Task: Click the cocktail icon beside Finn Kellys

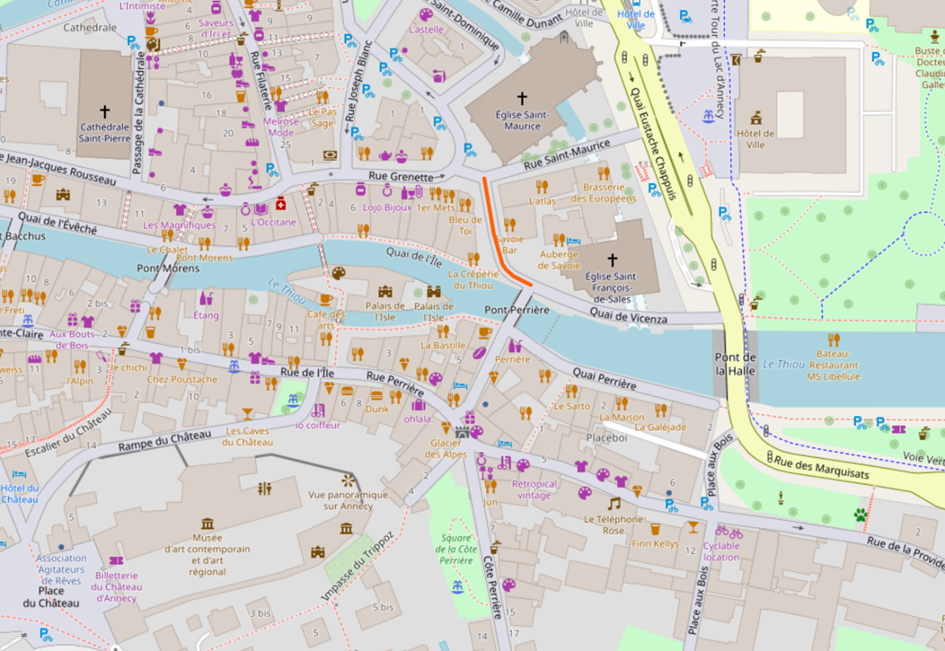Action: click(692, 527)
